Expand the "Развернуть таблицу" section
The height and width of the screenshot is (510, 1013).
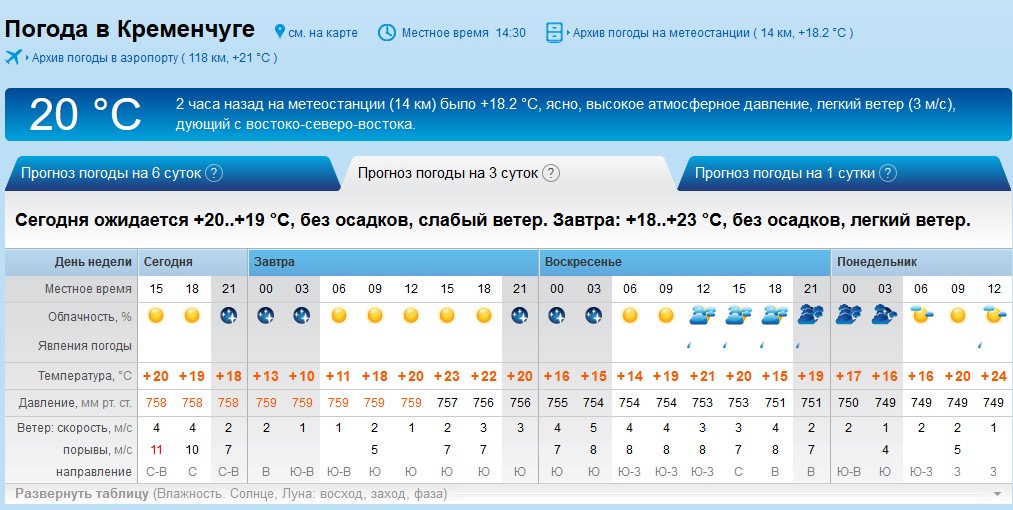click(x=82, y=494)
